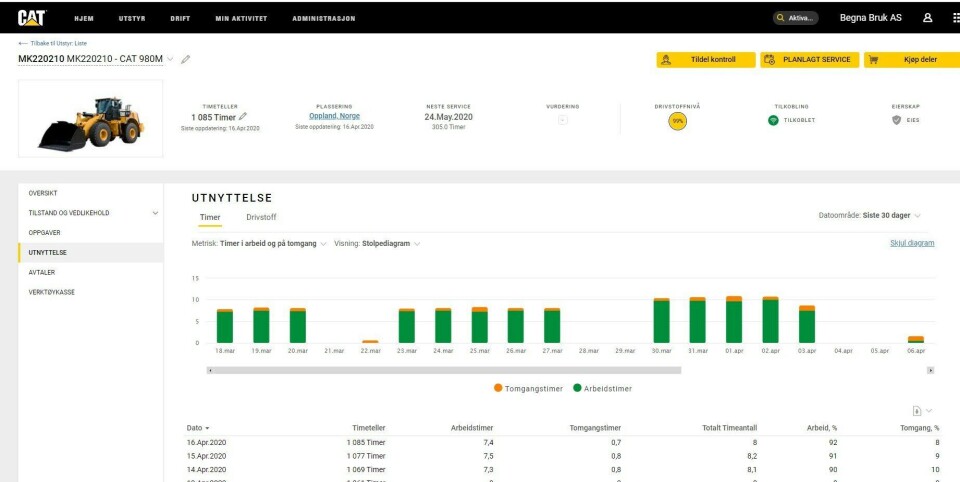Screen dimensions: 960x482
Task: Edit the Timeteller hours with pencil icon
Action: click(x=243, y=117)
